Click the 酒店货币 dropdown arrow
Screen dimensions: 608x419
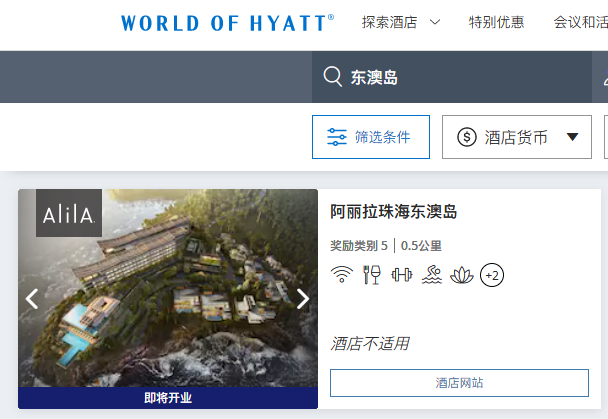[x=572, y=137]
